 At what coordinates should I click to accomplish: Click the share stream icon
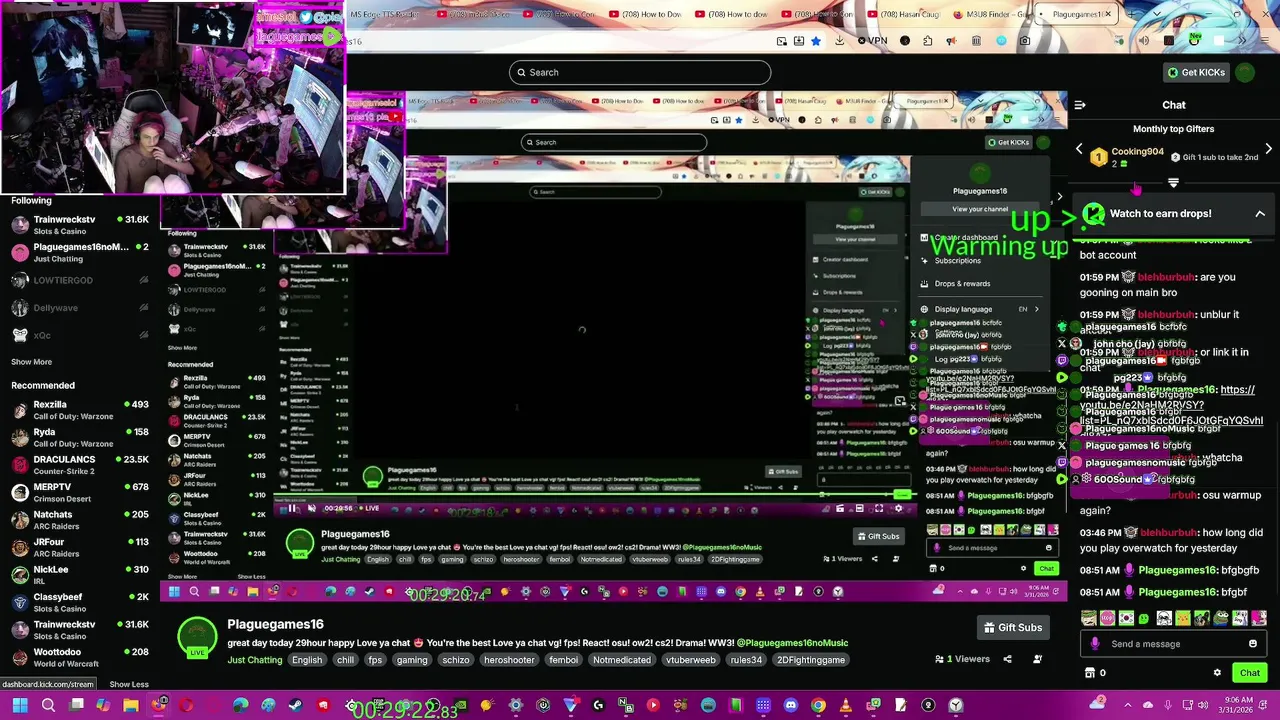tap(1007, 659)
